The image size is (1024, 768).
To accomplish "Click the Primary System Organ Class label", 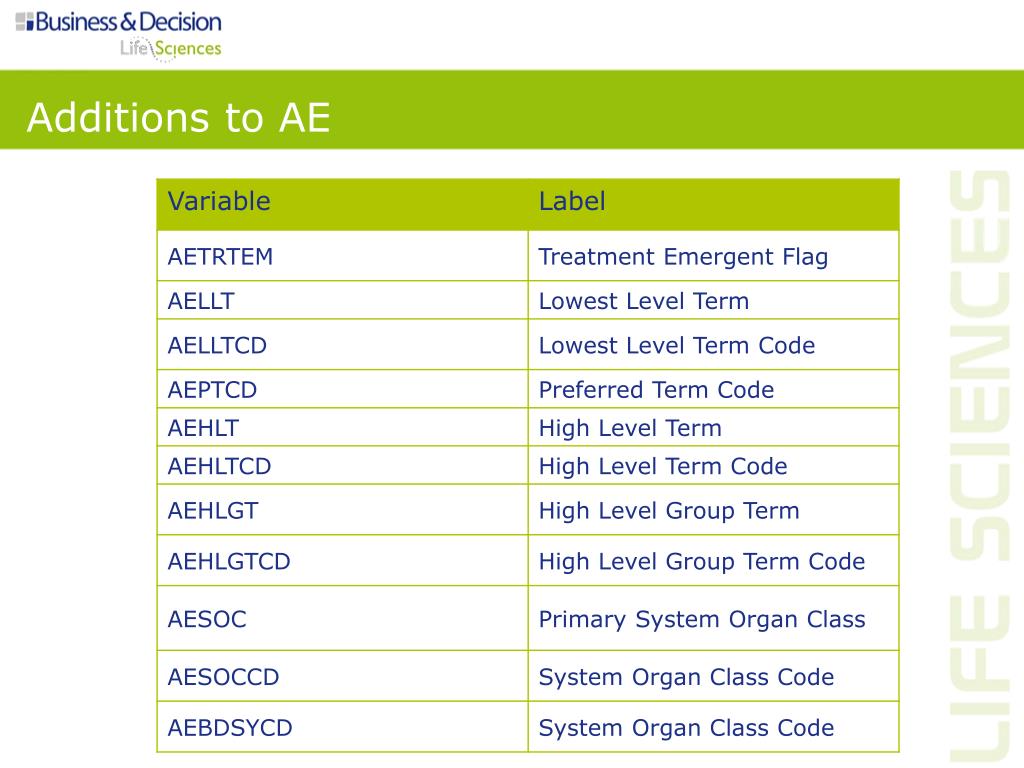I will click(702, 619).
